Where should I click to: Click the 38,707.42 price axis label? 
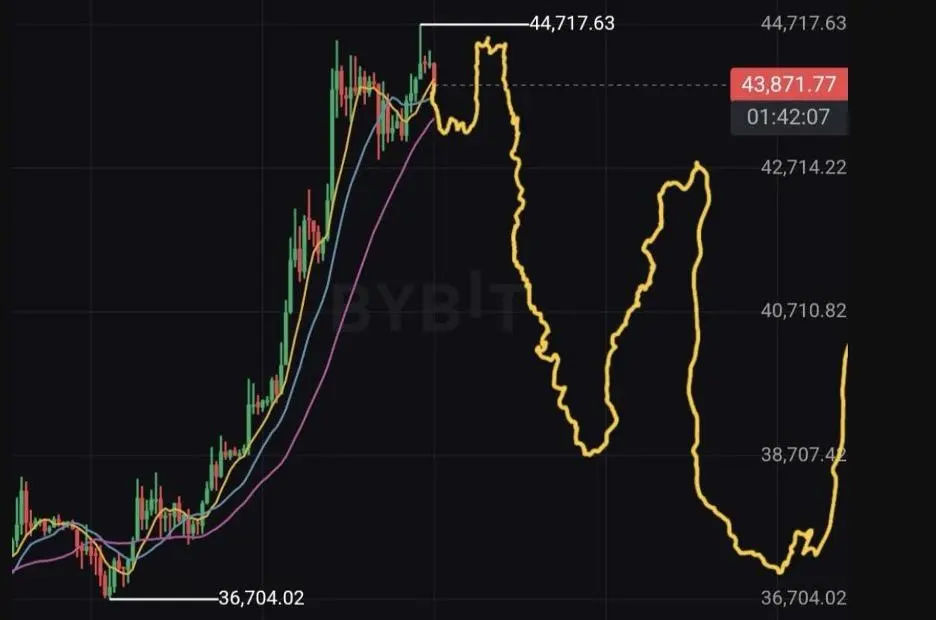coord(803,455)
